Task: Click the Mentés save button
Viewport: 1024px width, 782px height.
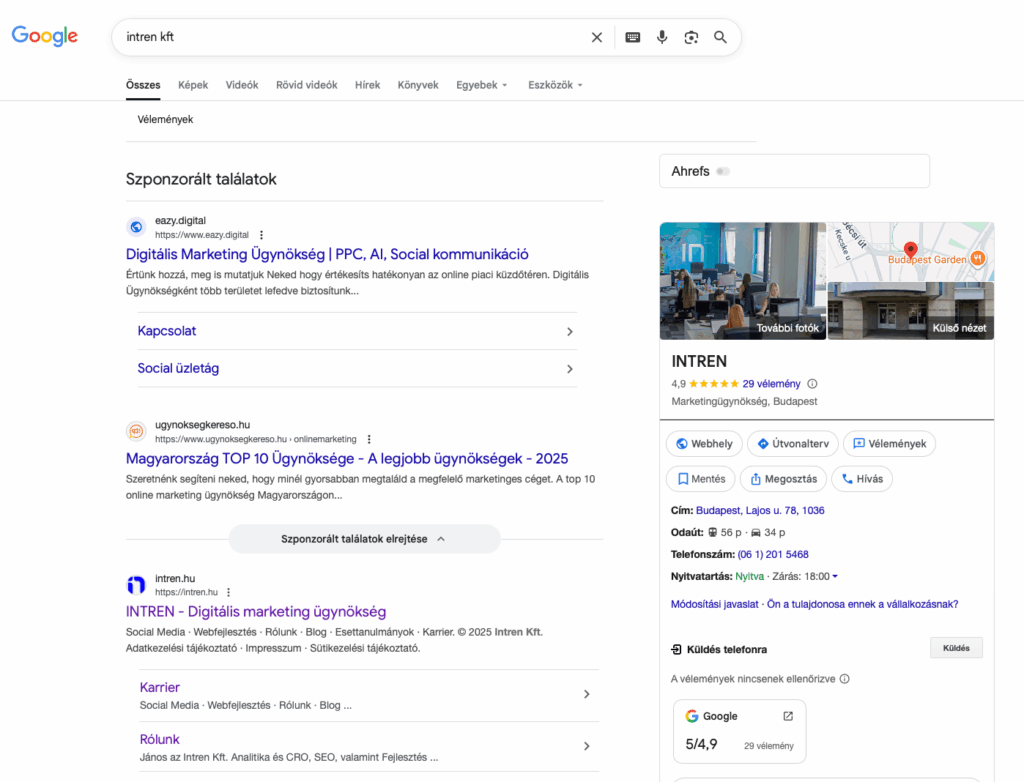Action: click(701, 479)
